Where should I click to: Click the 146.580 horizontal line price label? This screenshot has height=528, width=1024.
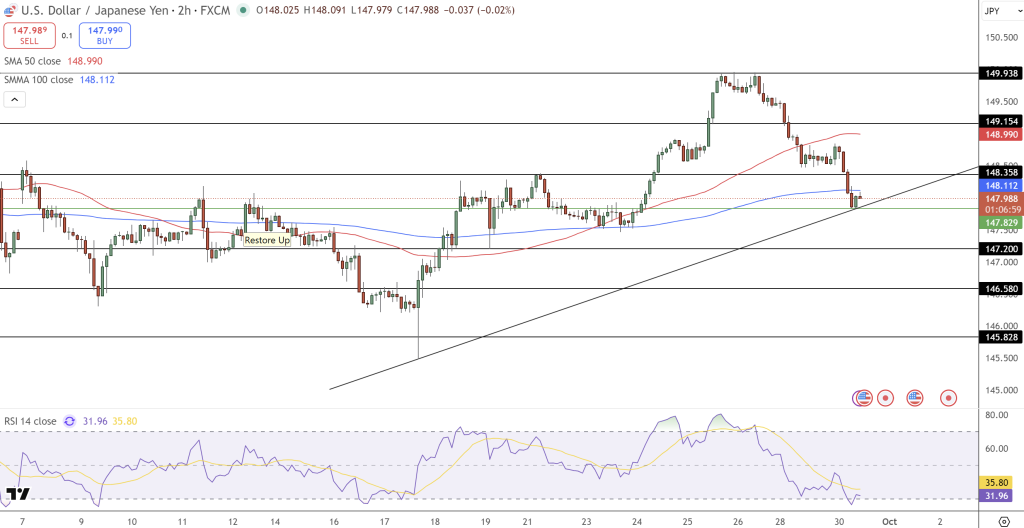[999, 288]
